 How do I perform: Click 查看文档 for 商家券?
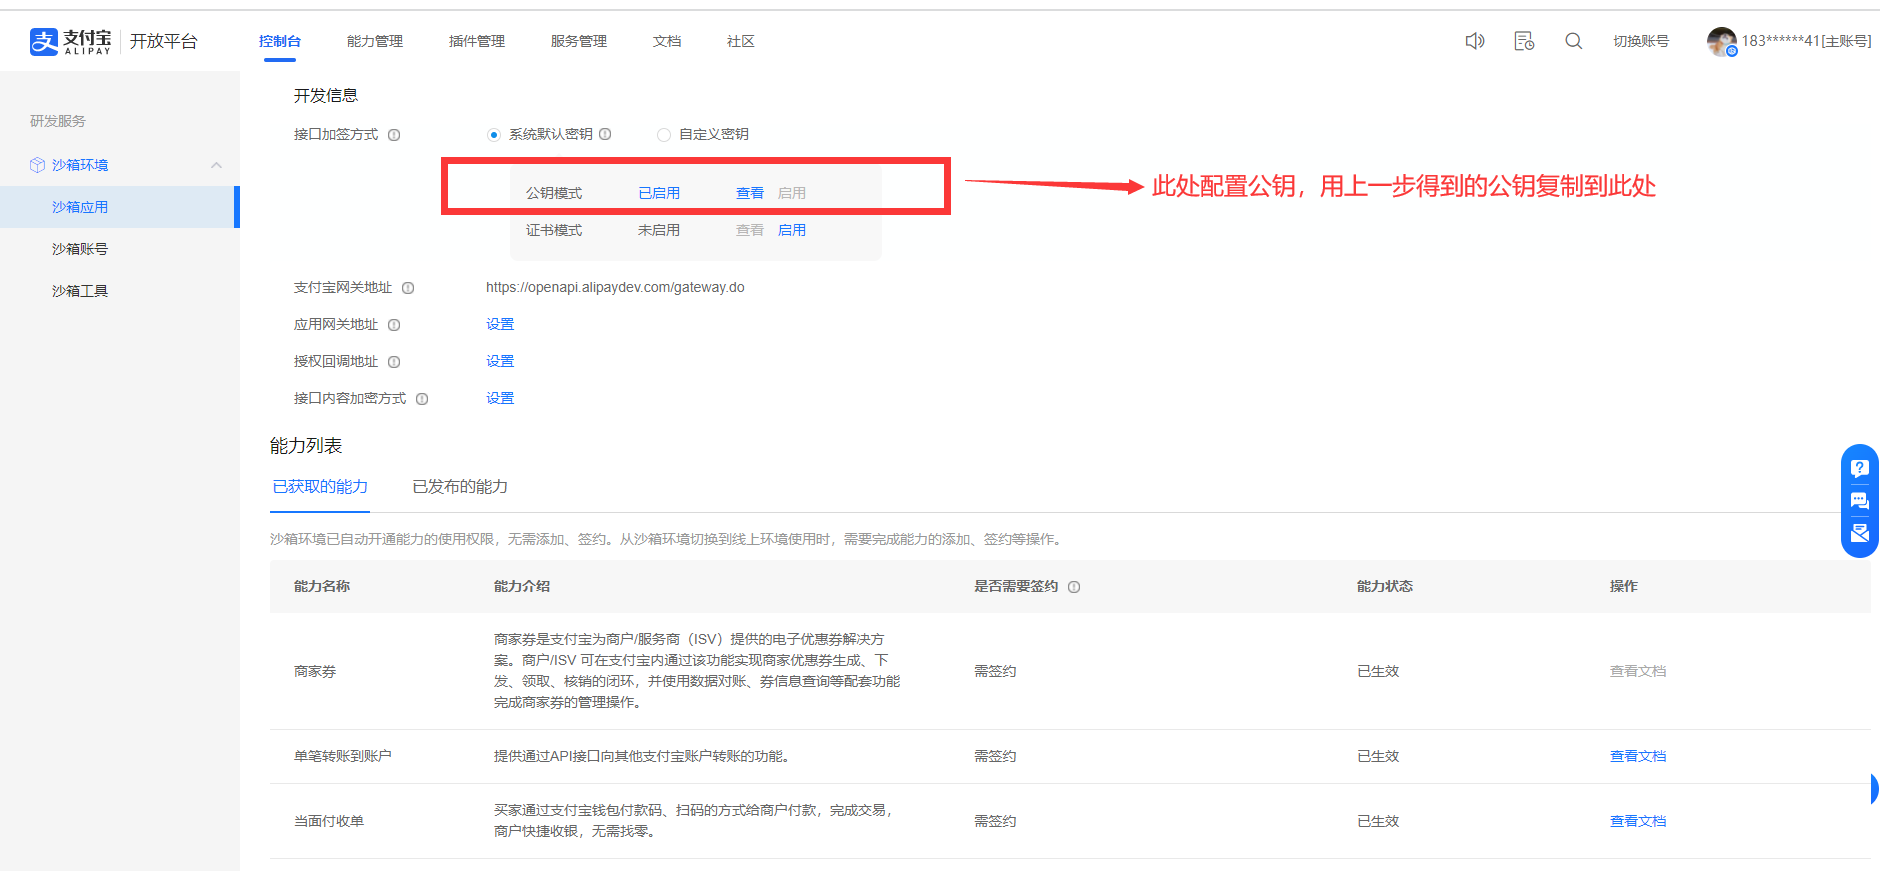point(1638,671)
